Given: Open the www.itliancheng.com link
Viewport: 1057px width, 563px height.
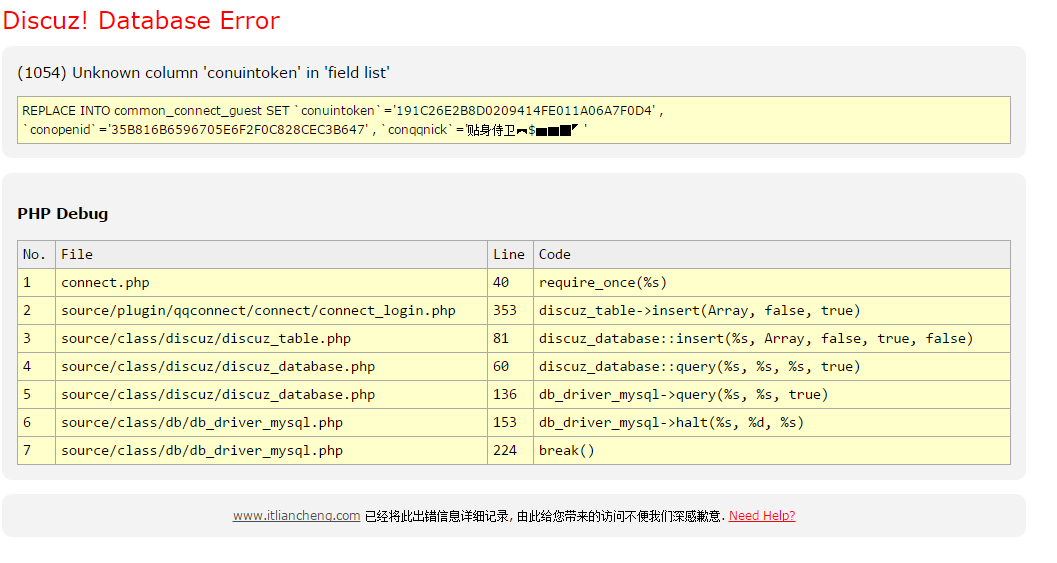Looking at the screenshot, I should click(x=296, y=516).
